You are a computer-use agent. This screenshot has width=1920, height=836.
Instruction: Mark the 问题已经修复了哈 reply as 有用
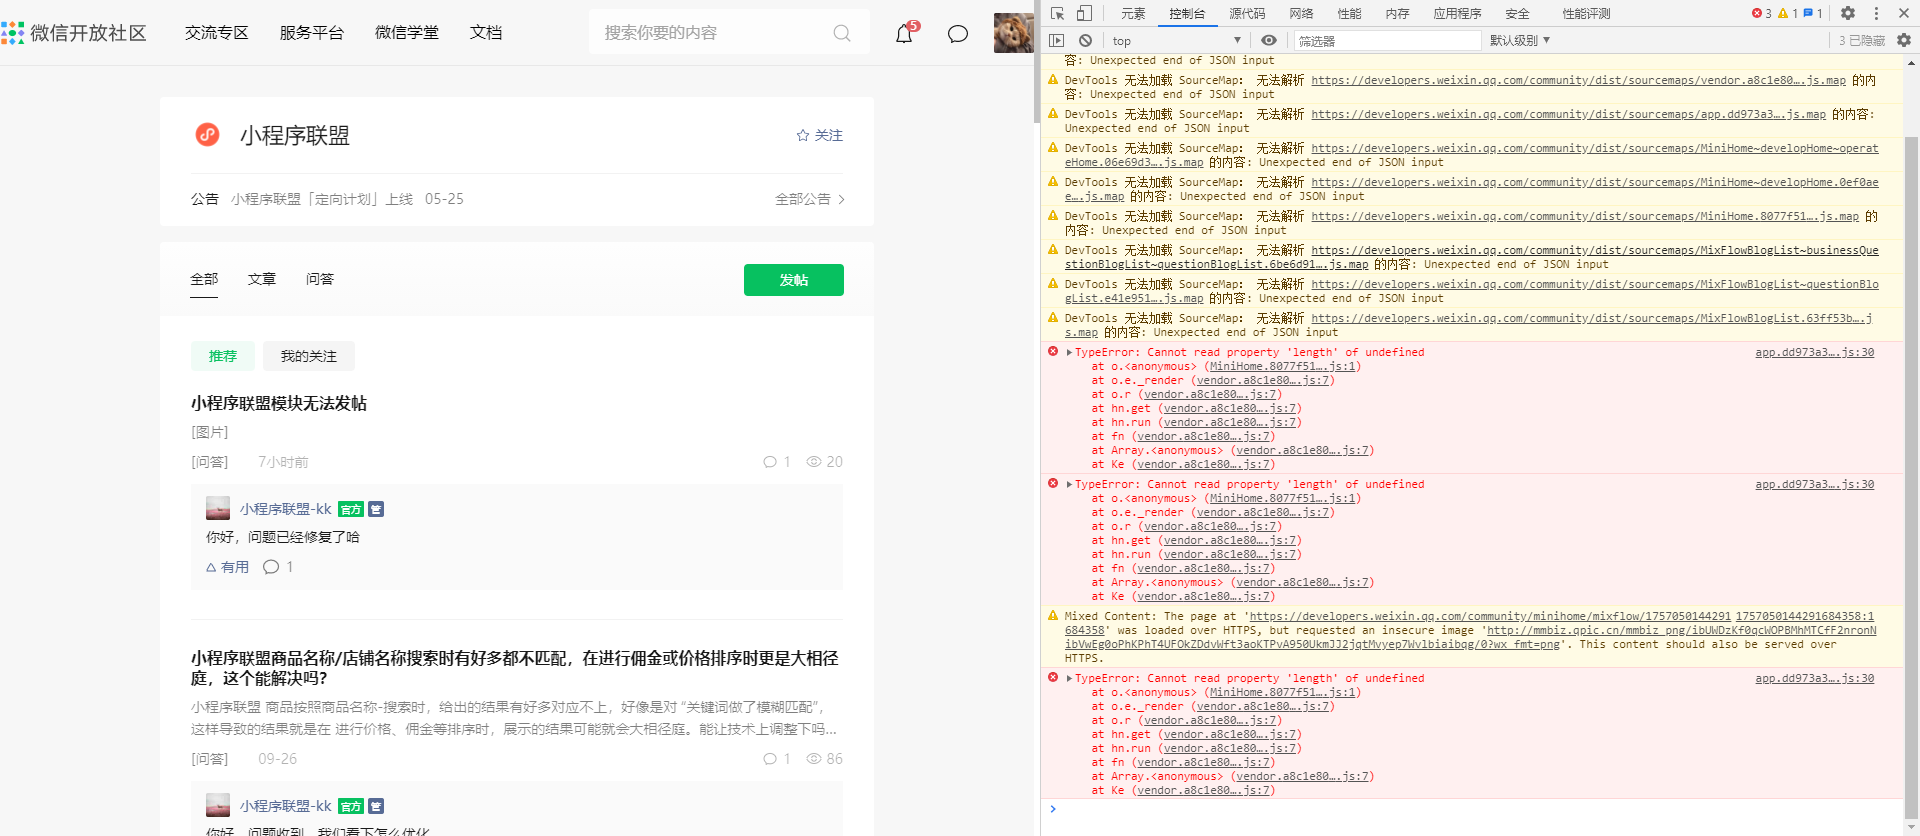coord(228,567)
